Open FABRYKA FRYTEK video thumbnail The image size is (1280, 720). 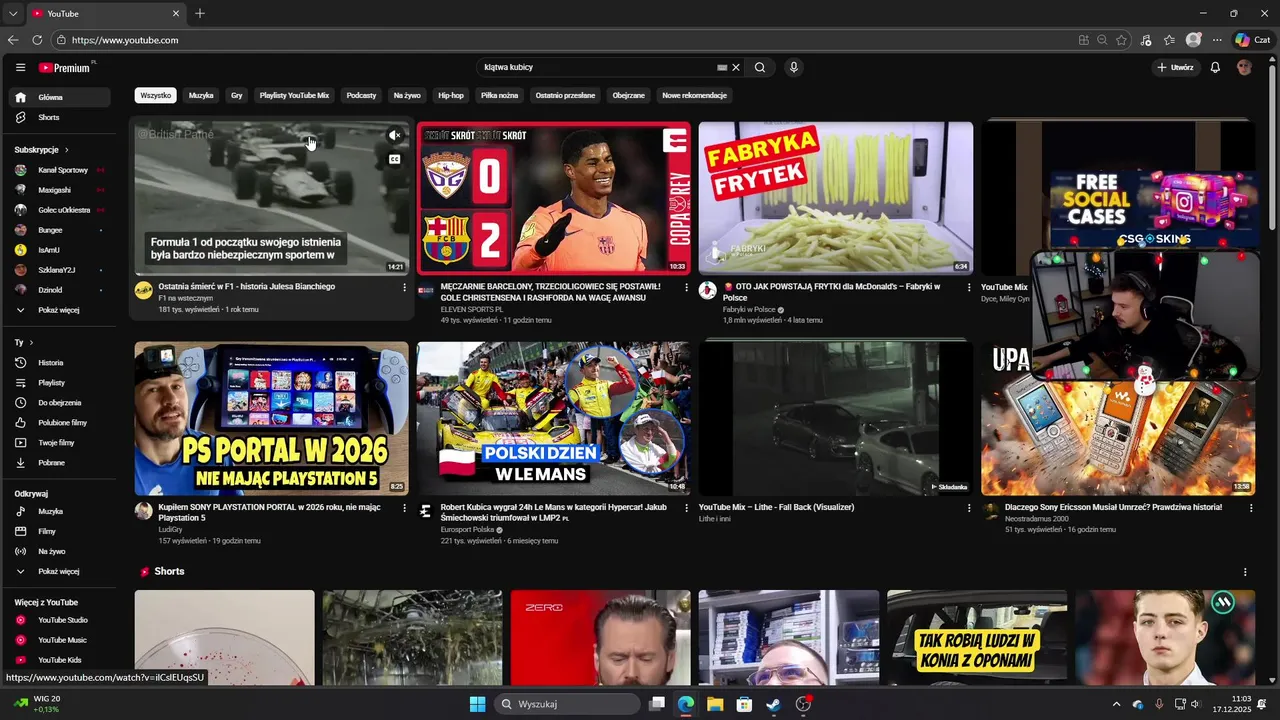click(836, 198)
